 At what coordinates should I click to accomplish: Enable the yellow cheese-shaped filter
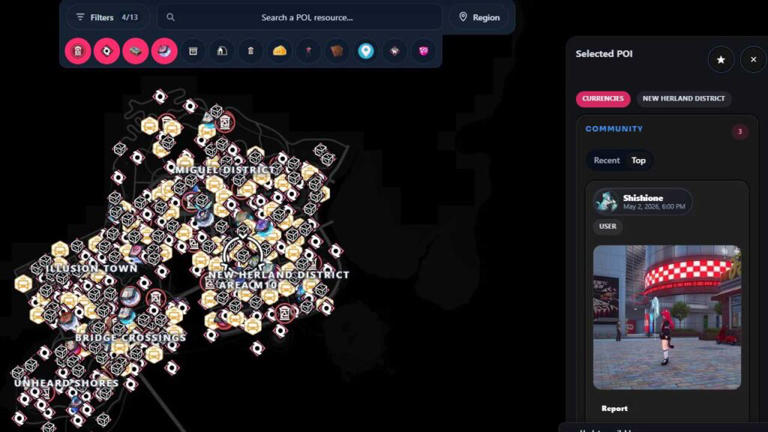(x=280, y=51)
